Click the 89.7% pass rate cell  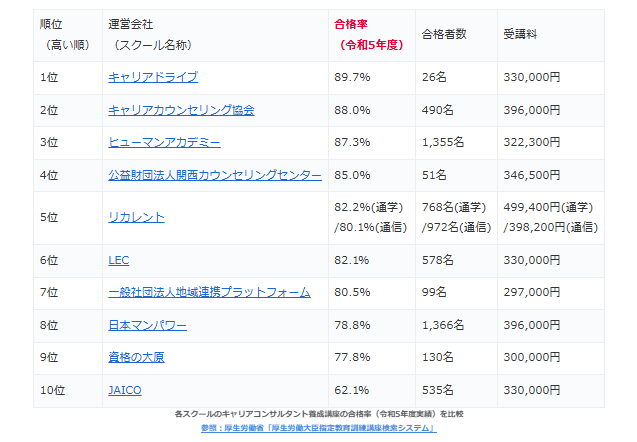tap(351, 77)
